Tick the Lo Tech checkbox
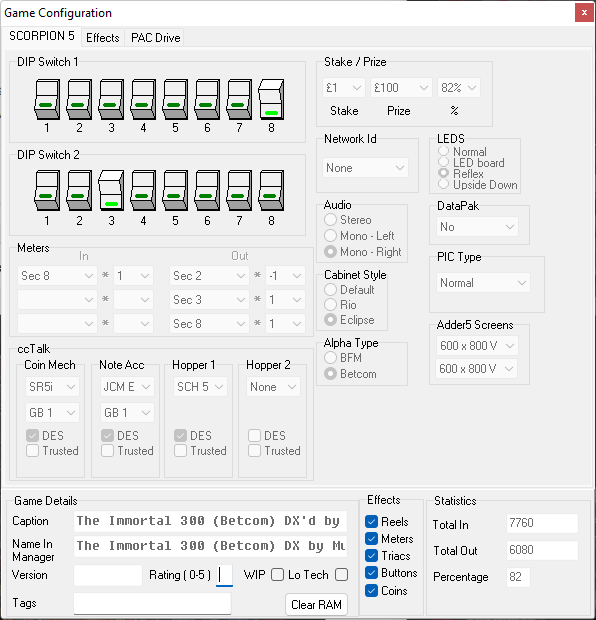Viewport: 596px width, 620px height. tap(341, 575)
